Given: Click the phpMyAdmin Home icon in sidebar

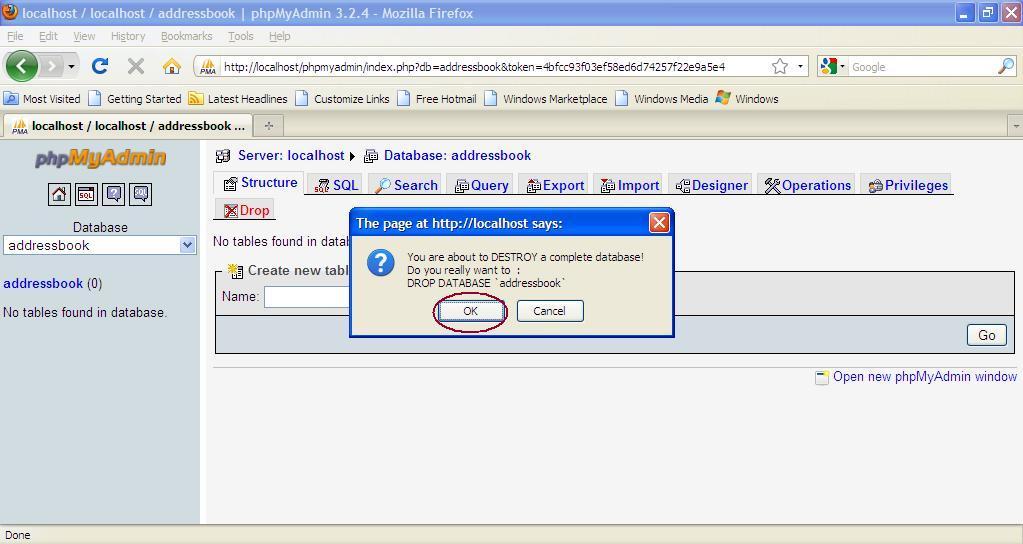Looking at the screenshot, I should (59, 194).
